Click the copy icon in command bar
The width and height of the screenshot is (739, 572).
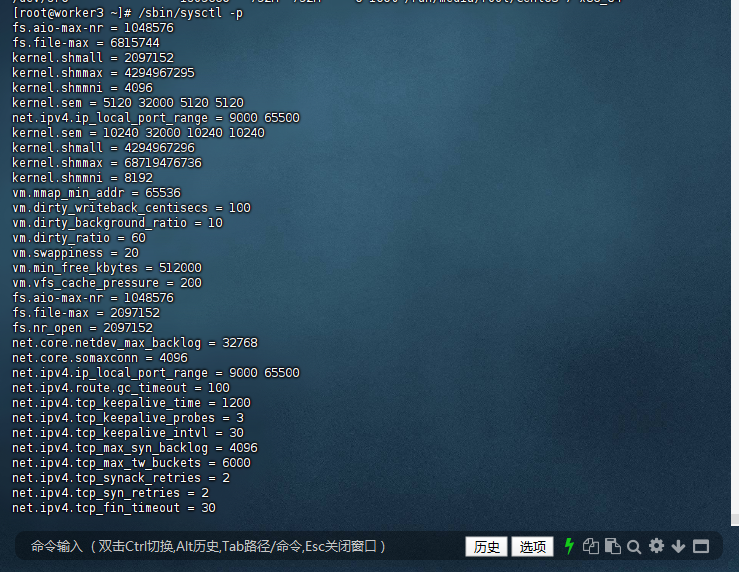(591, 546)
